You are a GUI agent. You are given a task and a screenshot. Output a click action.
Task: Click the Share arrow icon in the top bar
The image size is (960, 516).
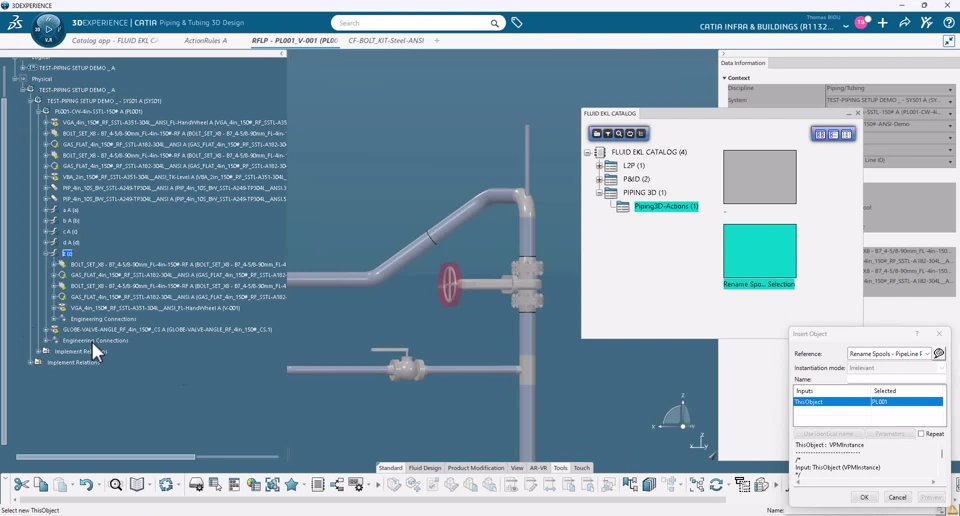[904, 23]
